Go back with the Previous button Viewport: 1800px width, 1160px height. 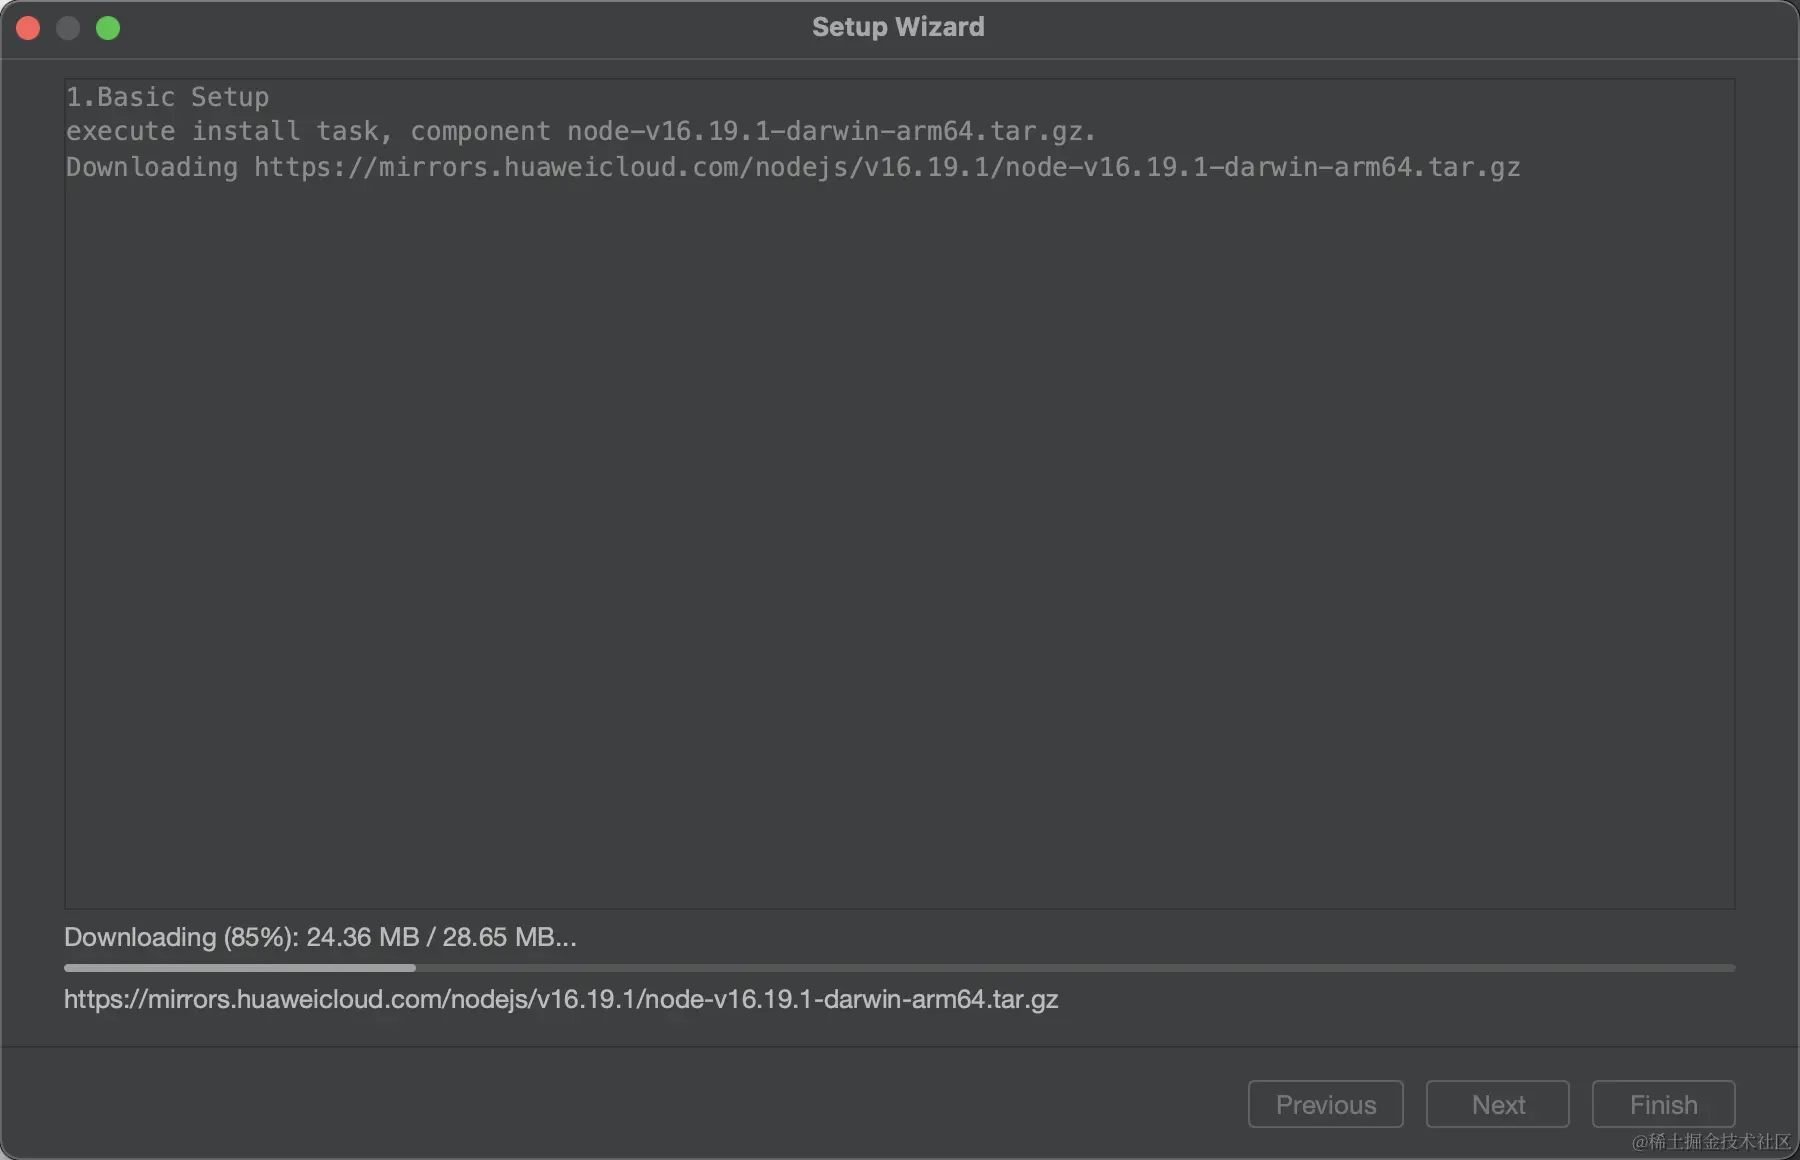[1325, 1104]
